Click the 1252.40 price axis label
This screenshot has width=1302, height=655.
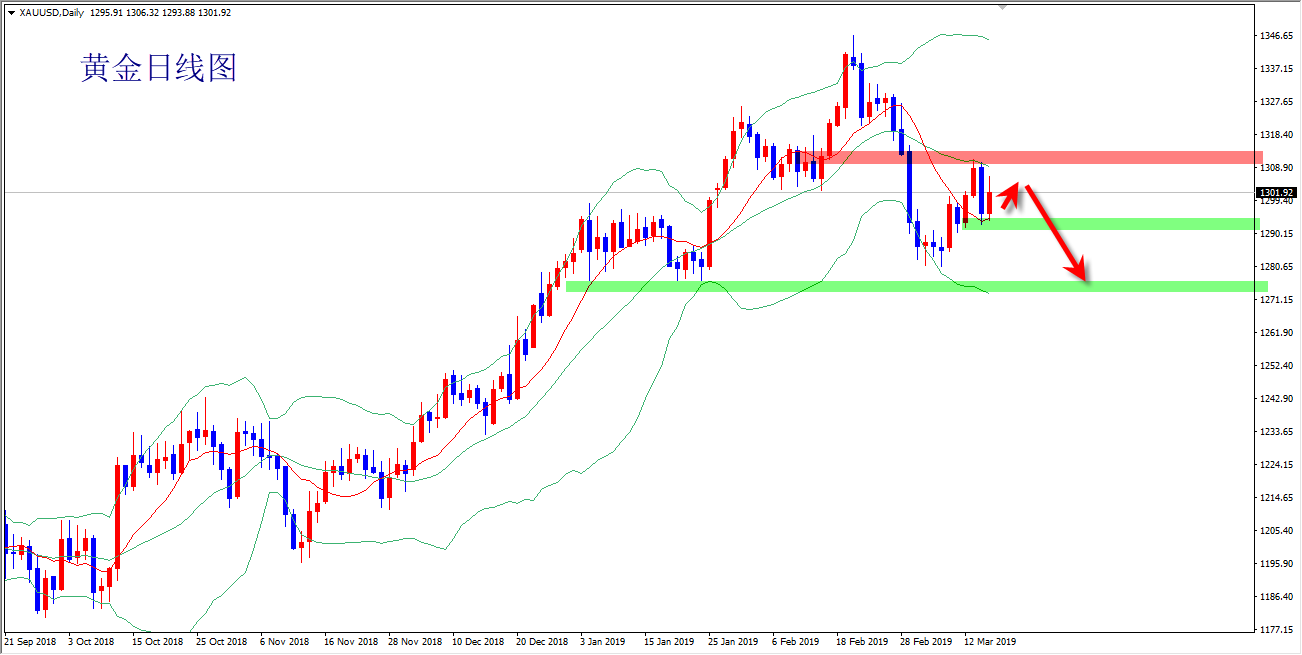1278,365
